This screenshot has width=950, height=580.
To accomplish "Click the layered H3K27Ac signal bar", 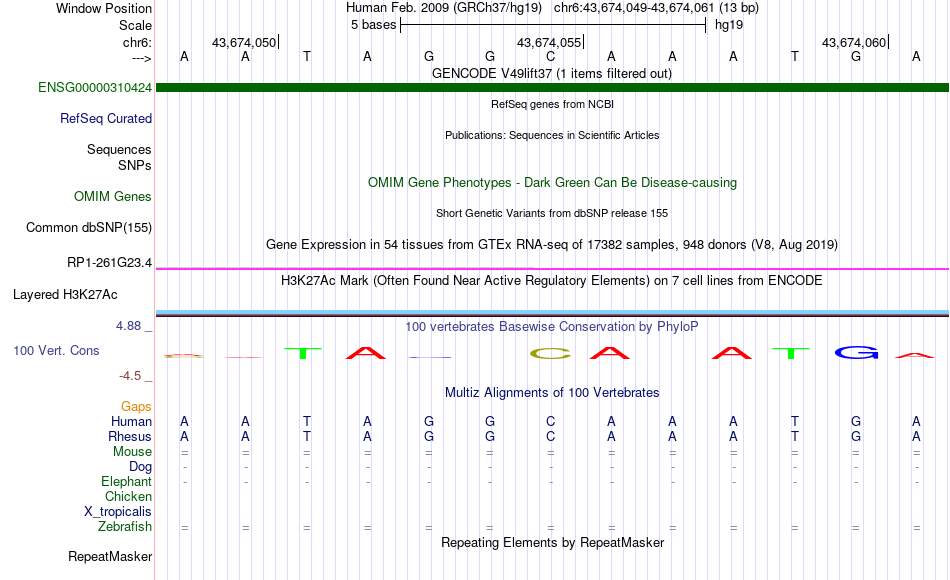I will 552,313.
